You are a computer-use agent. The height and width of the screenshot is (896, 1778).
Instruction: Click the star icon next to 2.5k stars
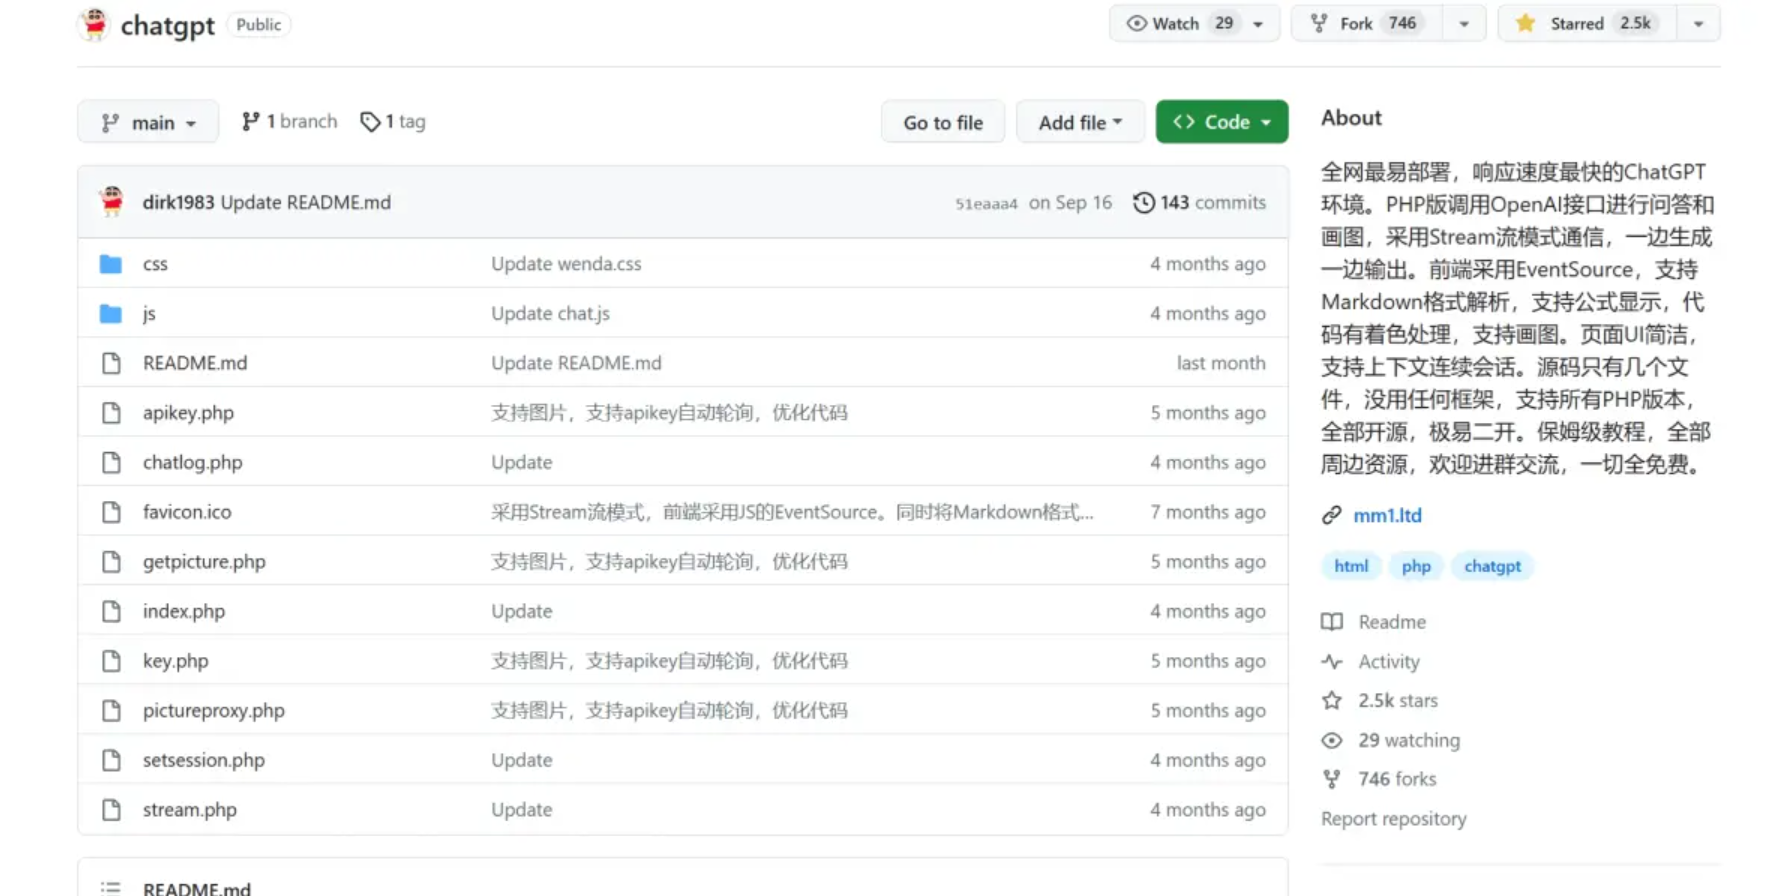[1332, 701]
